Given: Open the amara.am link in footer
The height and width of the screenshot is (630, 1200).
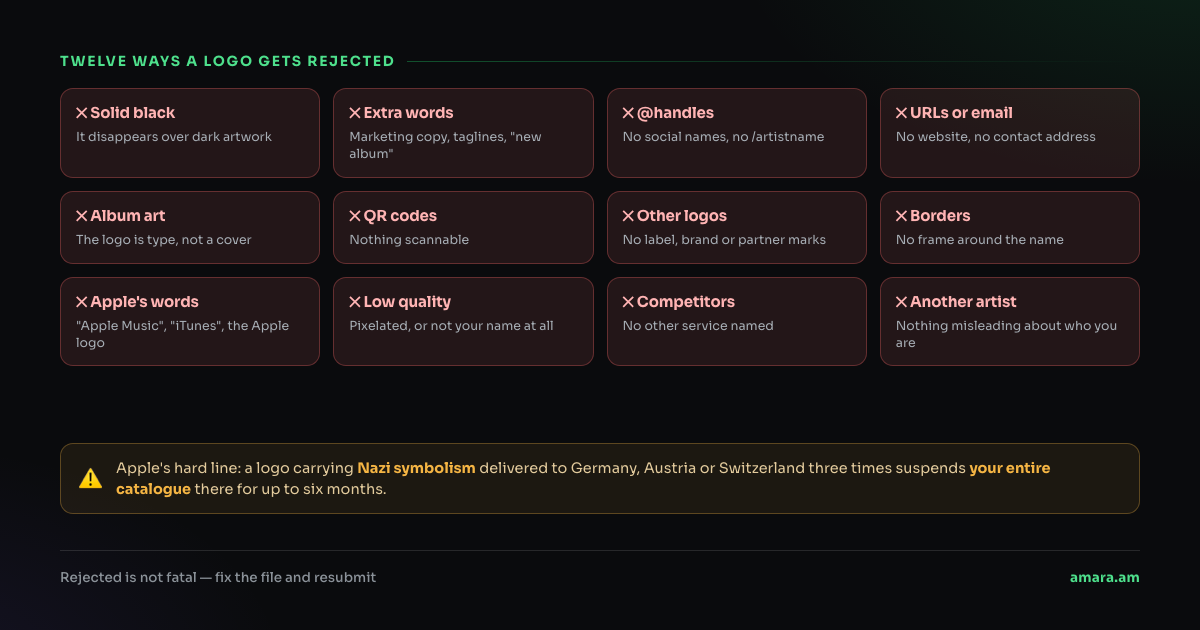Looking at the screenshot, I should click(x=1104, y=577).
